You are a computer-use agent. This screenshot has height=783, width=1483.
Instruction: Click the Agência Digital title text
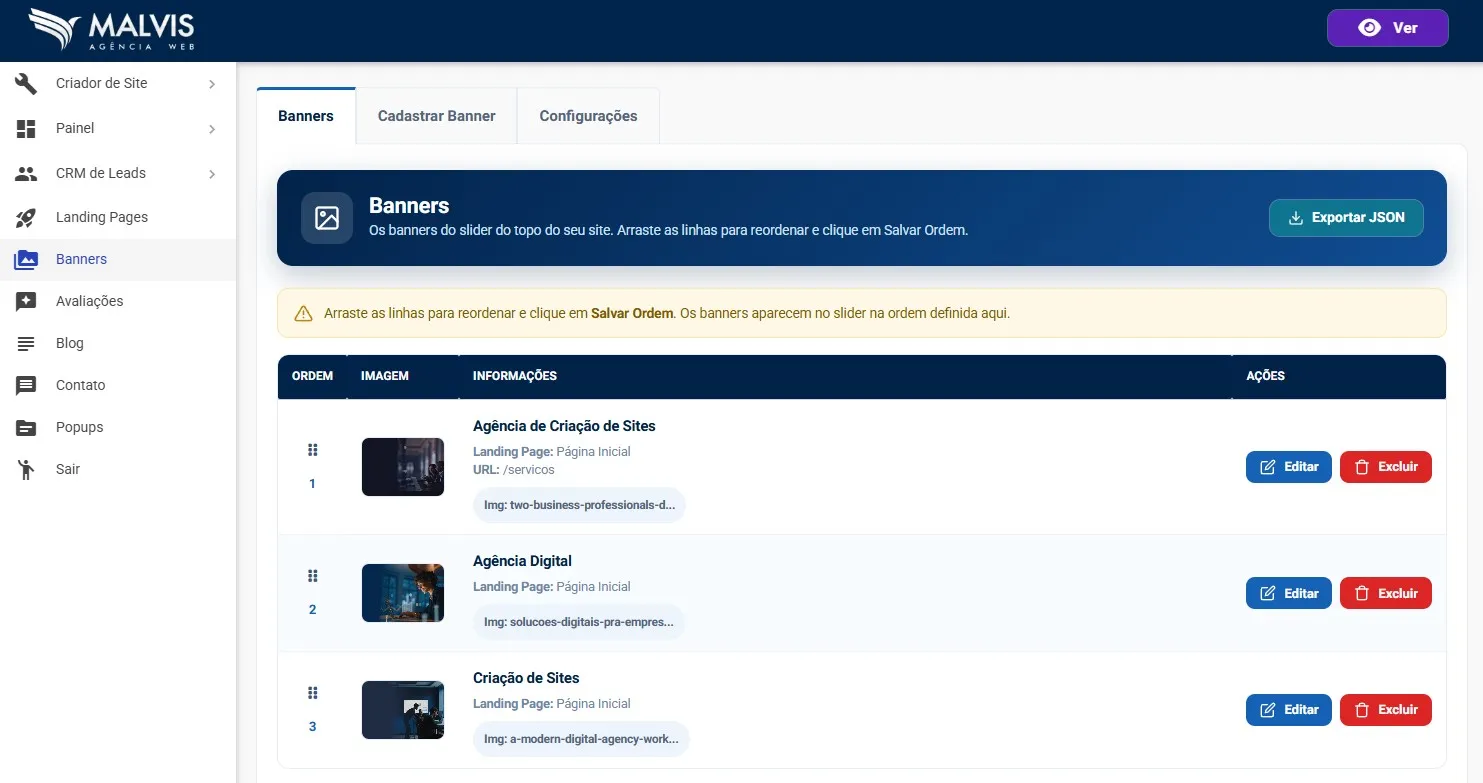(x=522, y=561)
